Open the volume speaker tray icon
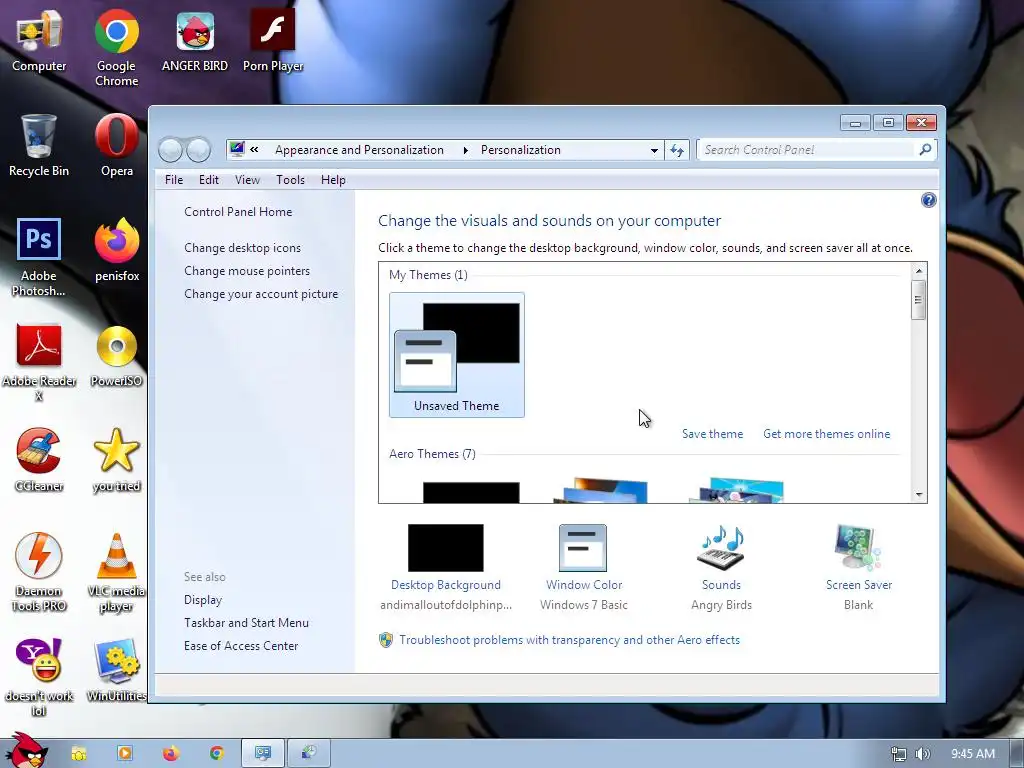 (922, 754)
